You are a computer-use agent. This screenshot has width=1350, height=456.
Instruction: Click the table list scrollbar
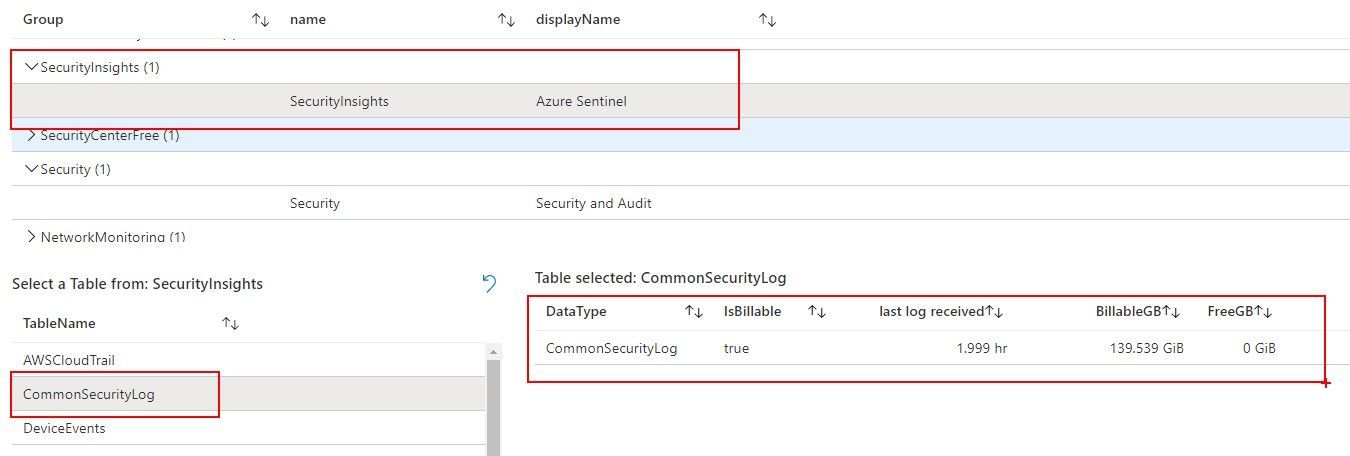coord(493,400)
